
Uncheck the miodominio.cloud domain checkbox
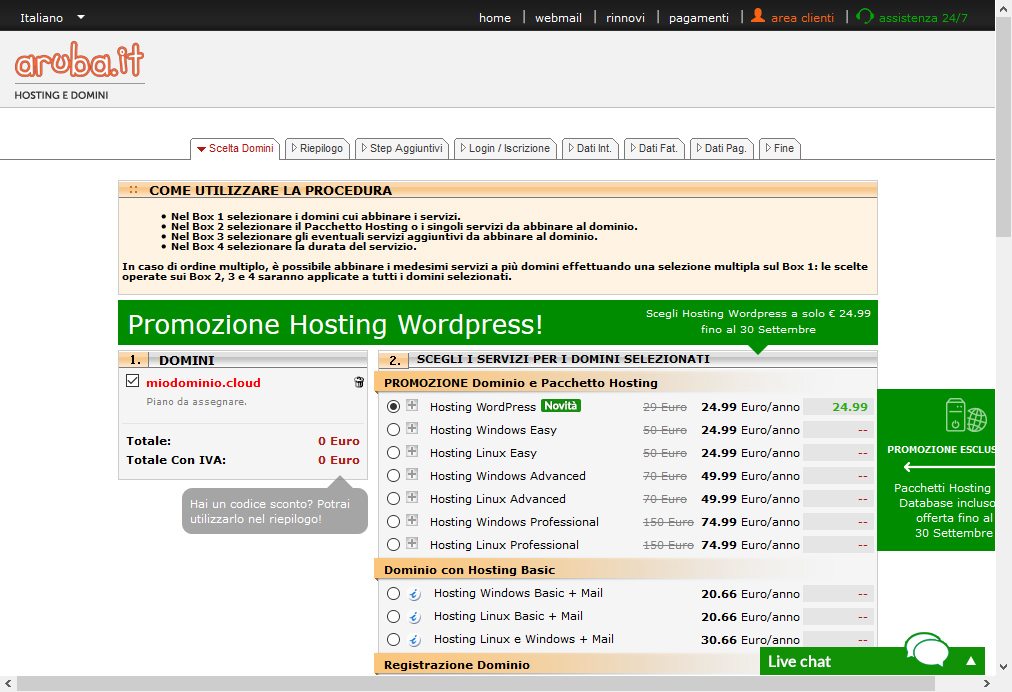pos(133,381)
